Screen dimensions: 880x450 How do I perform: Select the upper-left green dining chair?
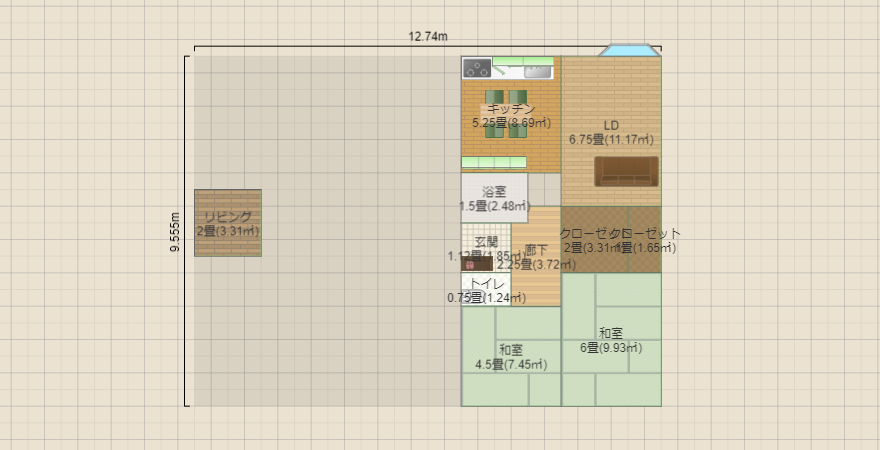(494, 97)
